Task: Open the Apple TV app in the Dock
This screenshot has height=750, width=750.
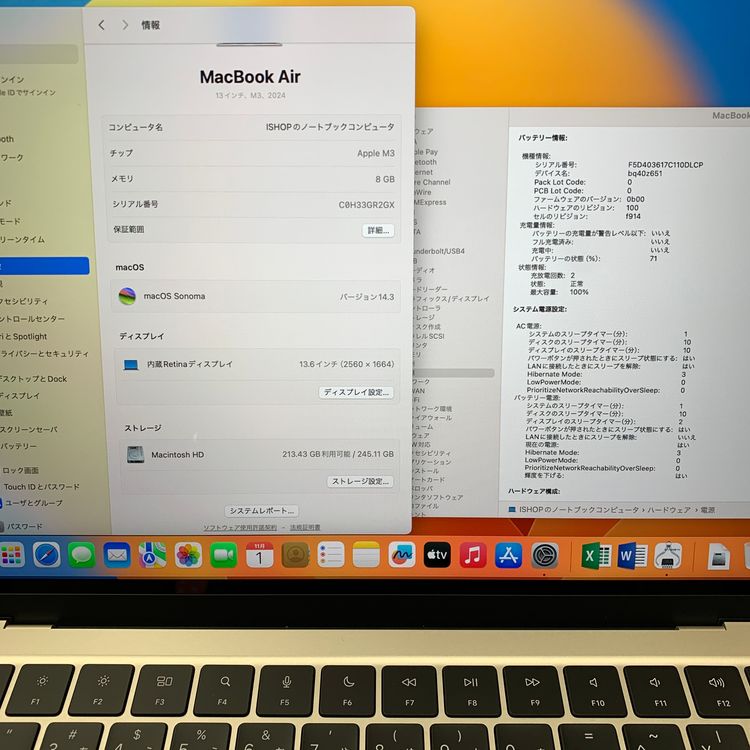Action: tap(437, 555)
